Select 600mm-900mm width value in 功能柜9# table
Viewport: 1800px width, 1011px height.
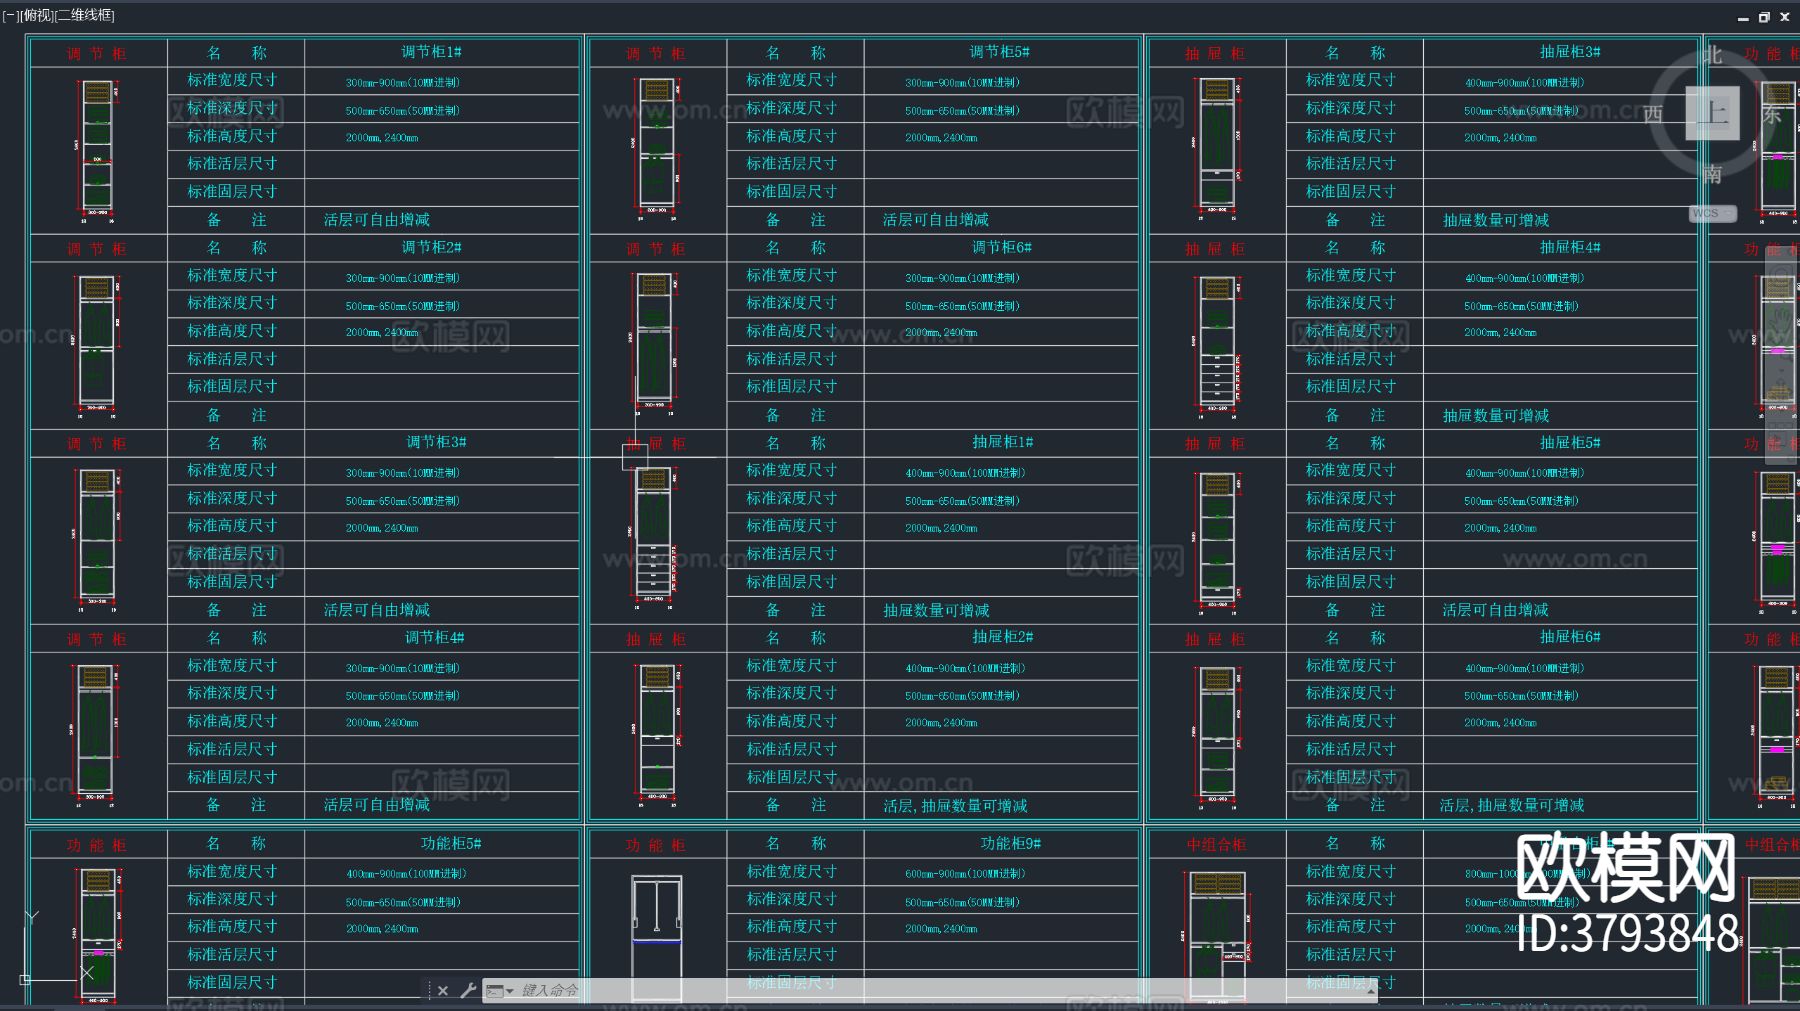pyautogui.click(x=965, y=874)
